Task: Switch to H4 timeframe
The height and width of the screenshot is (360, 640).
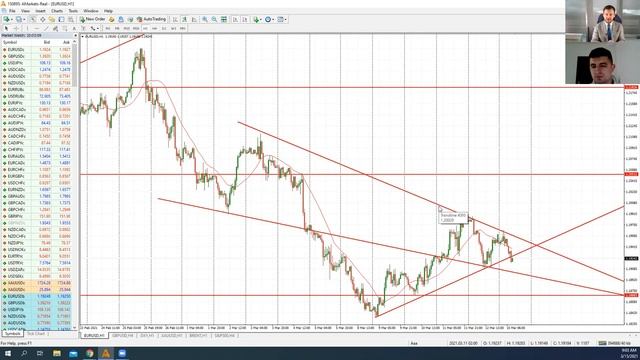Action: [x=155, y=29]
